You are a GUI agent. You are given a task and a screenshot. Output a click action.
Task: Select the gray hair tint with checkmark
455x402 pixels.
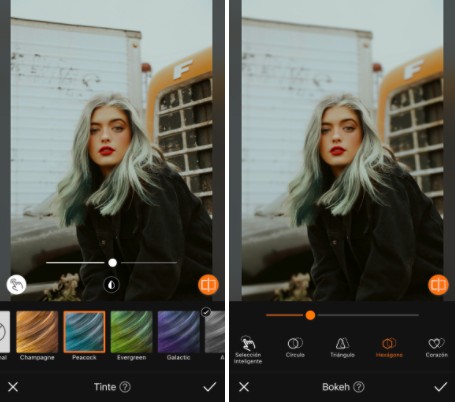(215, 332)
